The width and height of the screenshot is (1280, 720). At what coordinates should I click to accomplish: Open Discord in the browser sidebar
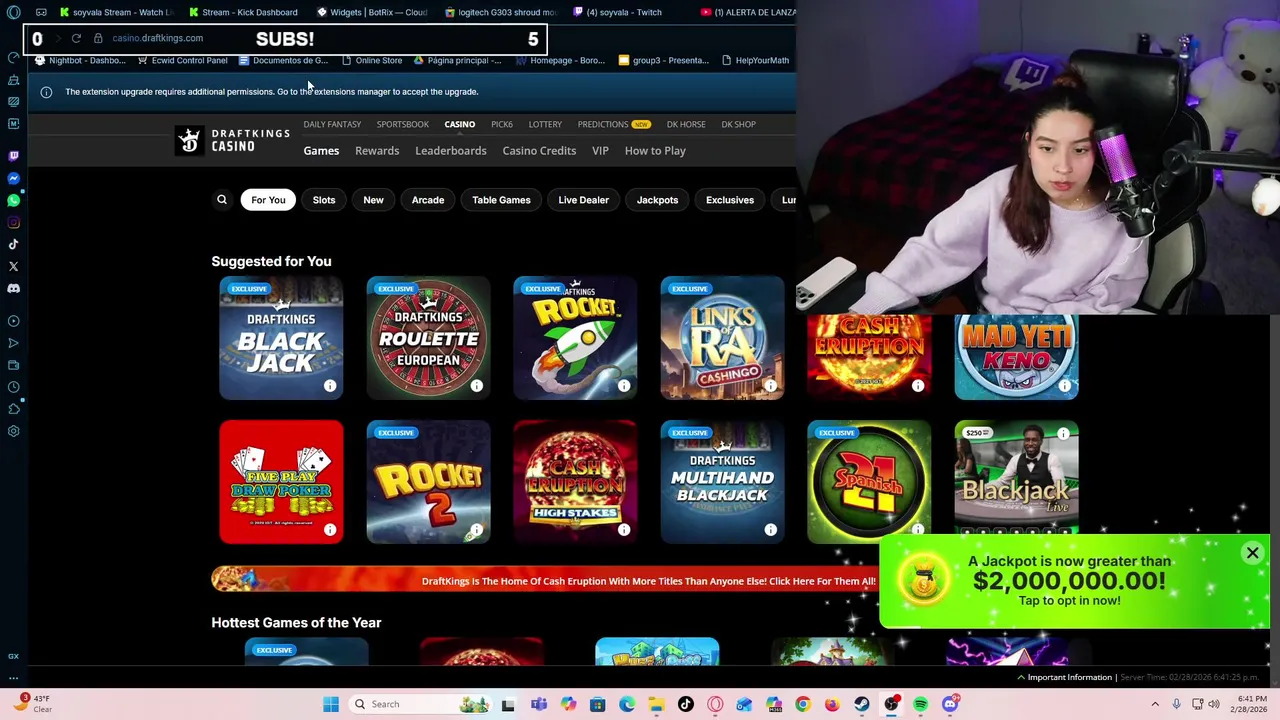click(x=13, y=288)
